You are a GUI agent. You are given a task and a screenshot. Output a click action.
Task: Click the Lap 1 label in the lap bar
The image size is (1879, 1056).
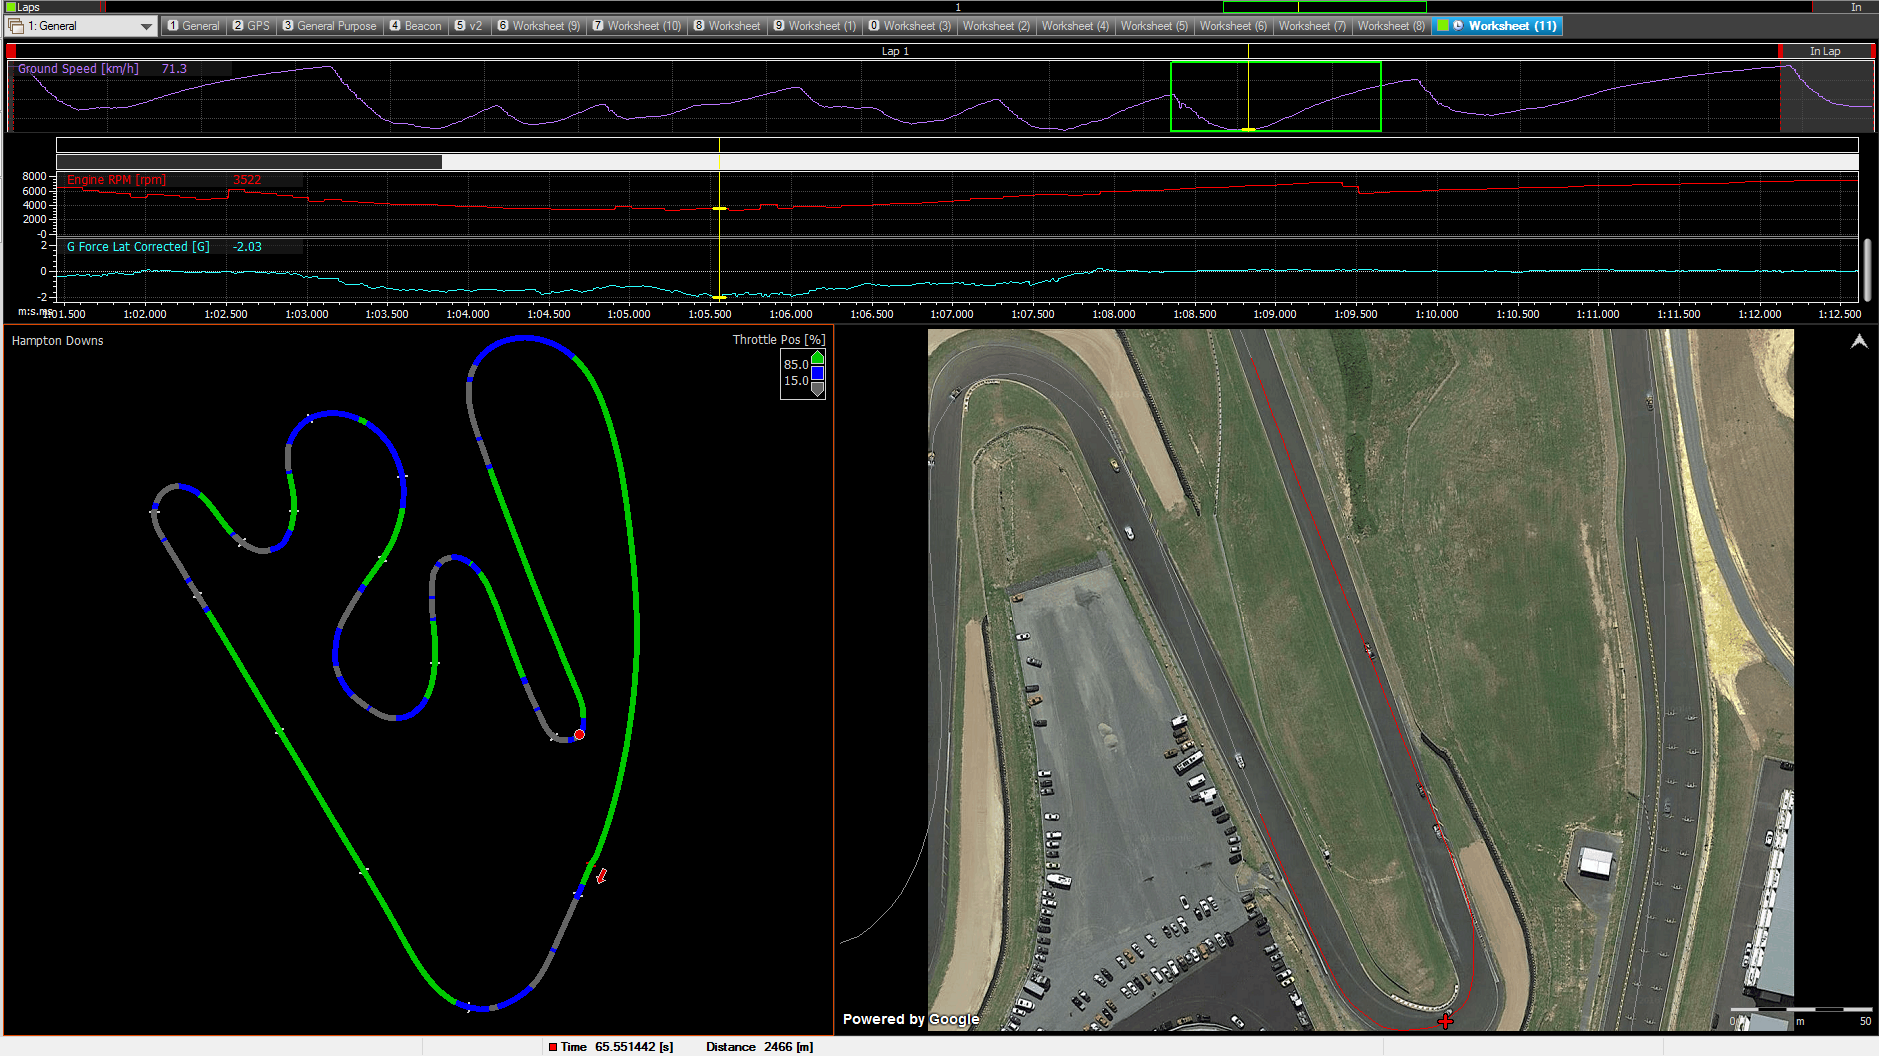[895, 51]
